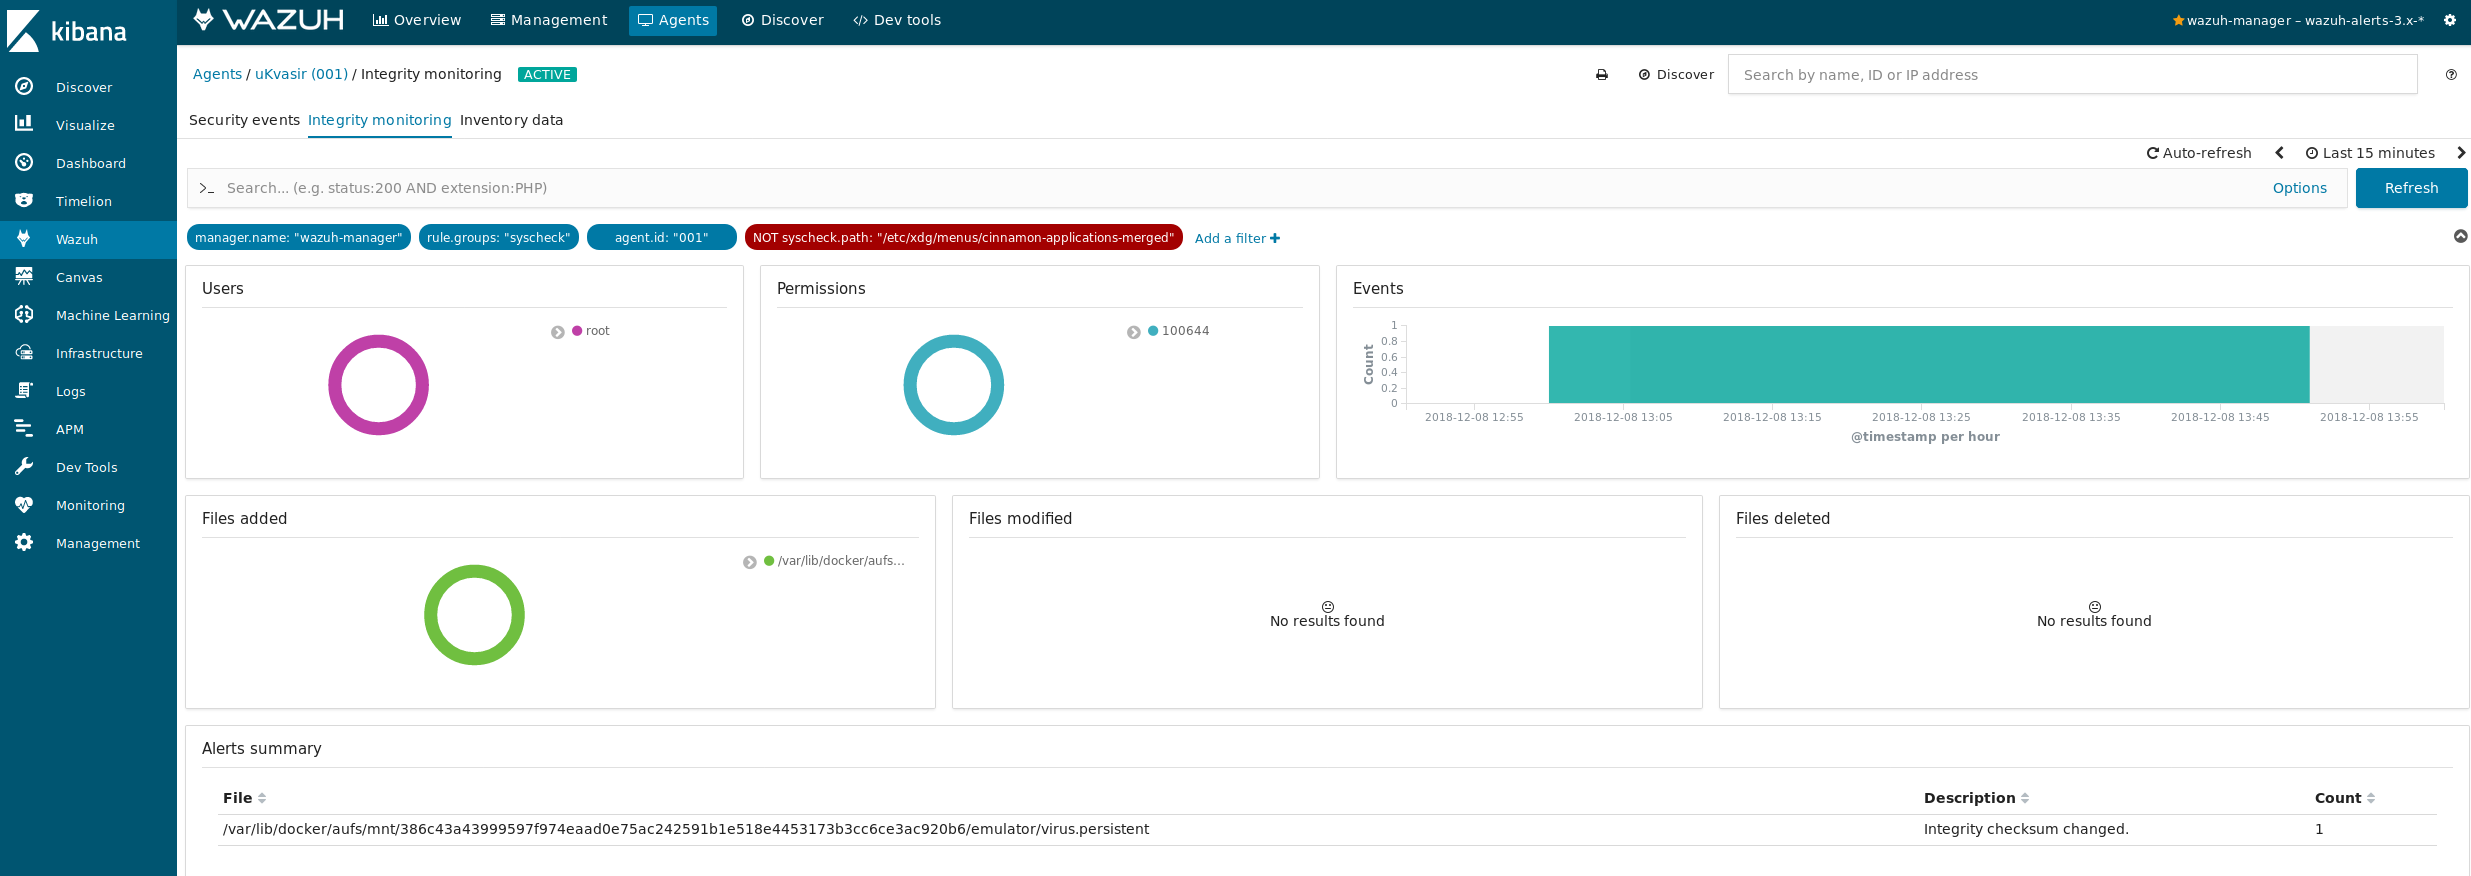The image size is (2471, 876).
Task: Open the Discover top menu
Action: coord(783,20)
